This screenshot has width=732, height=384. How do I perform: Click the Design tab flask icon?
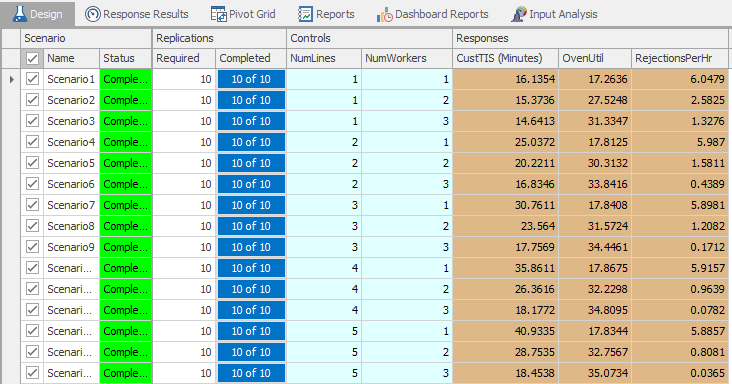coord(20,14)
